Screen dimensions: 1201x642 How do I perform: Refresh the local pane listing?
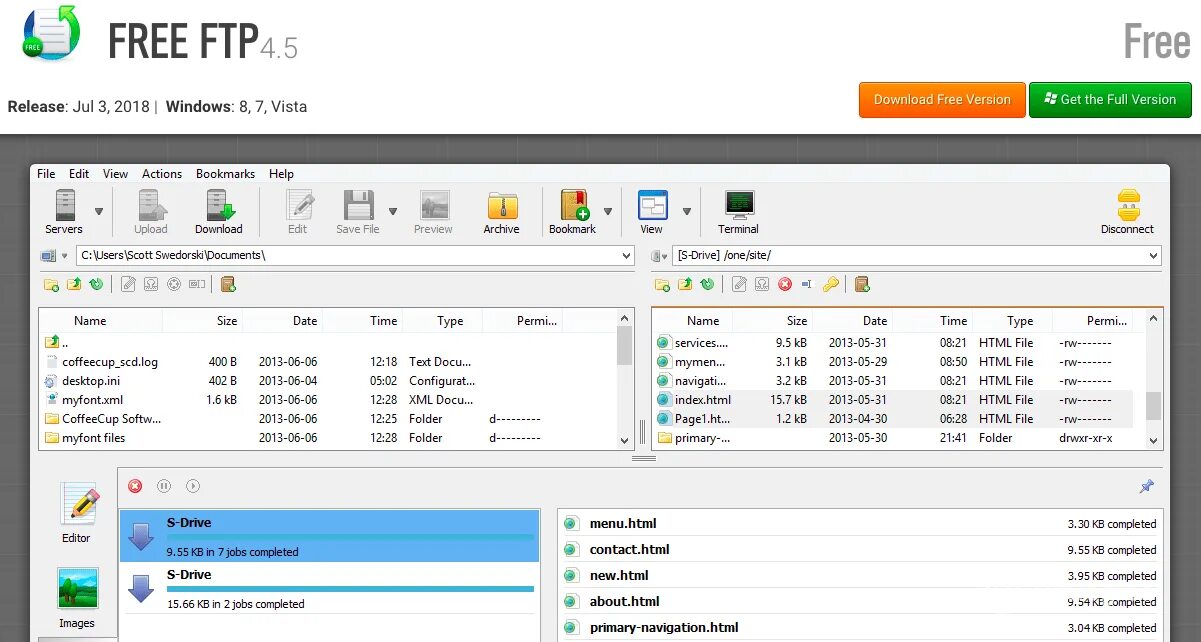(95, 285)
